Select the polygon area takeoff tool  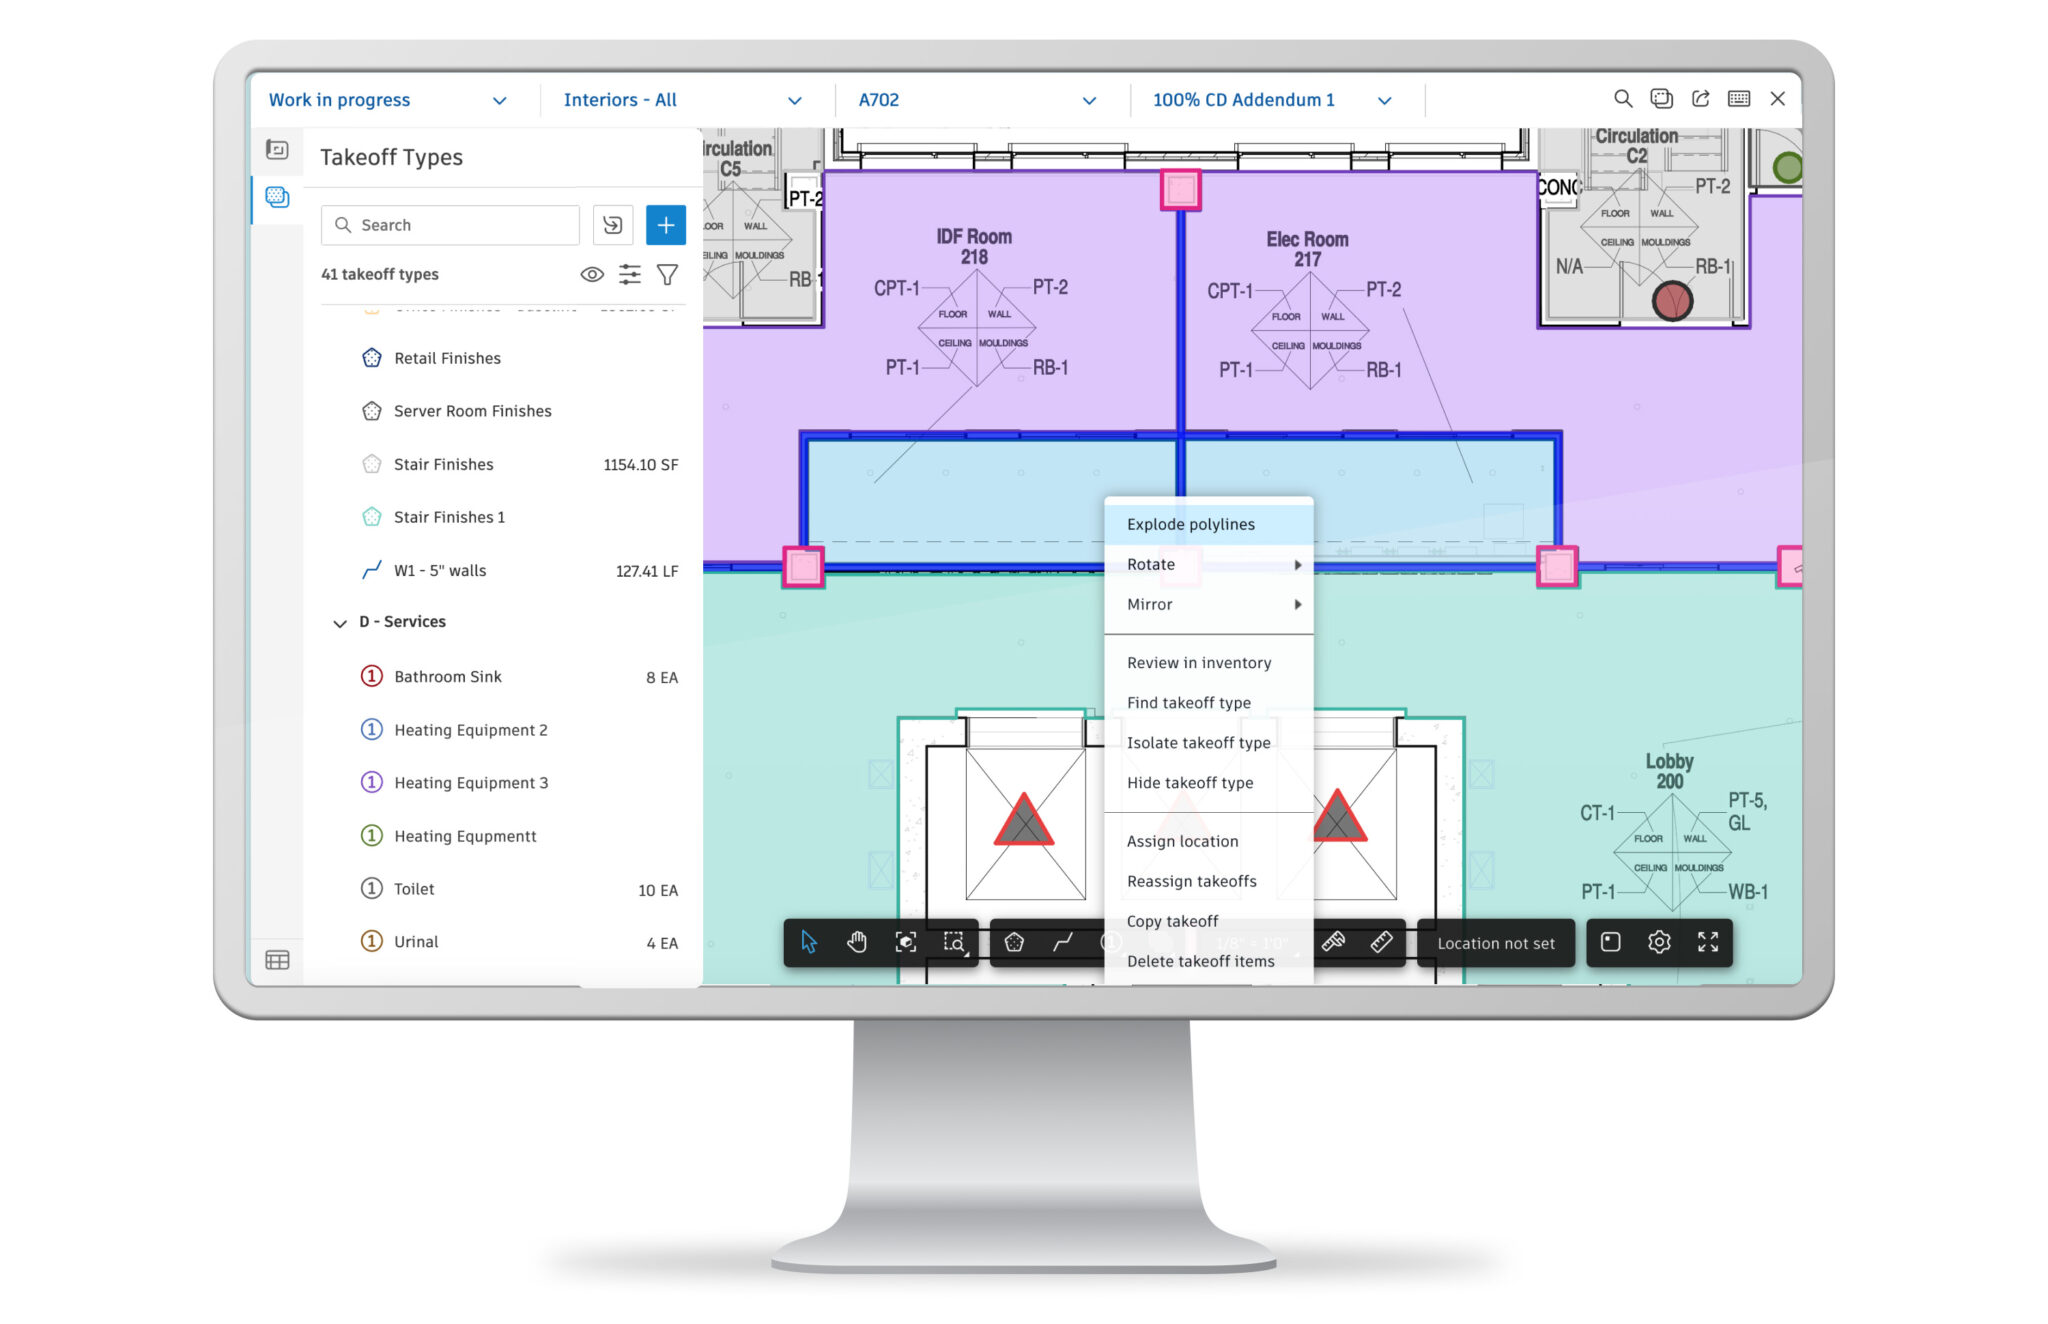(x=1015, y=941)
